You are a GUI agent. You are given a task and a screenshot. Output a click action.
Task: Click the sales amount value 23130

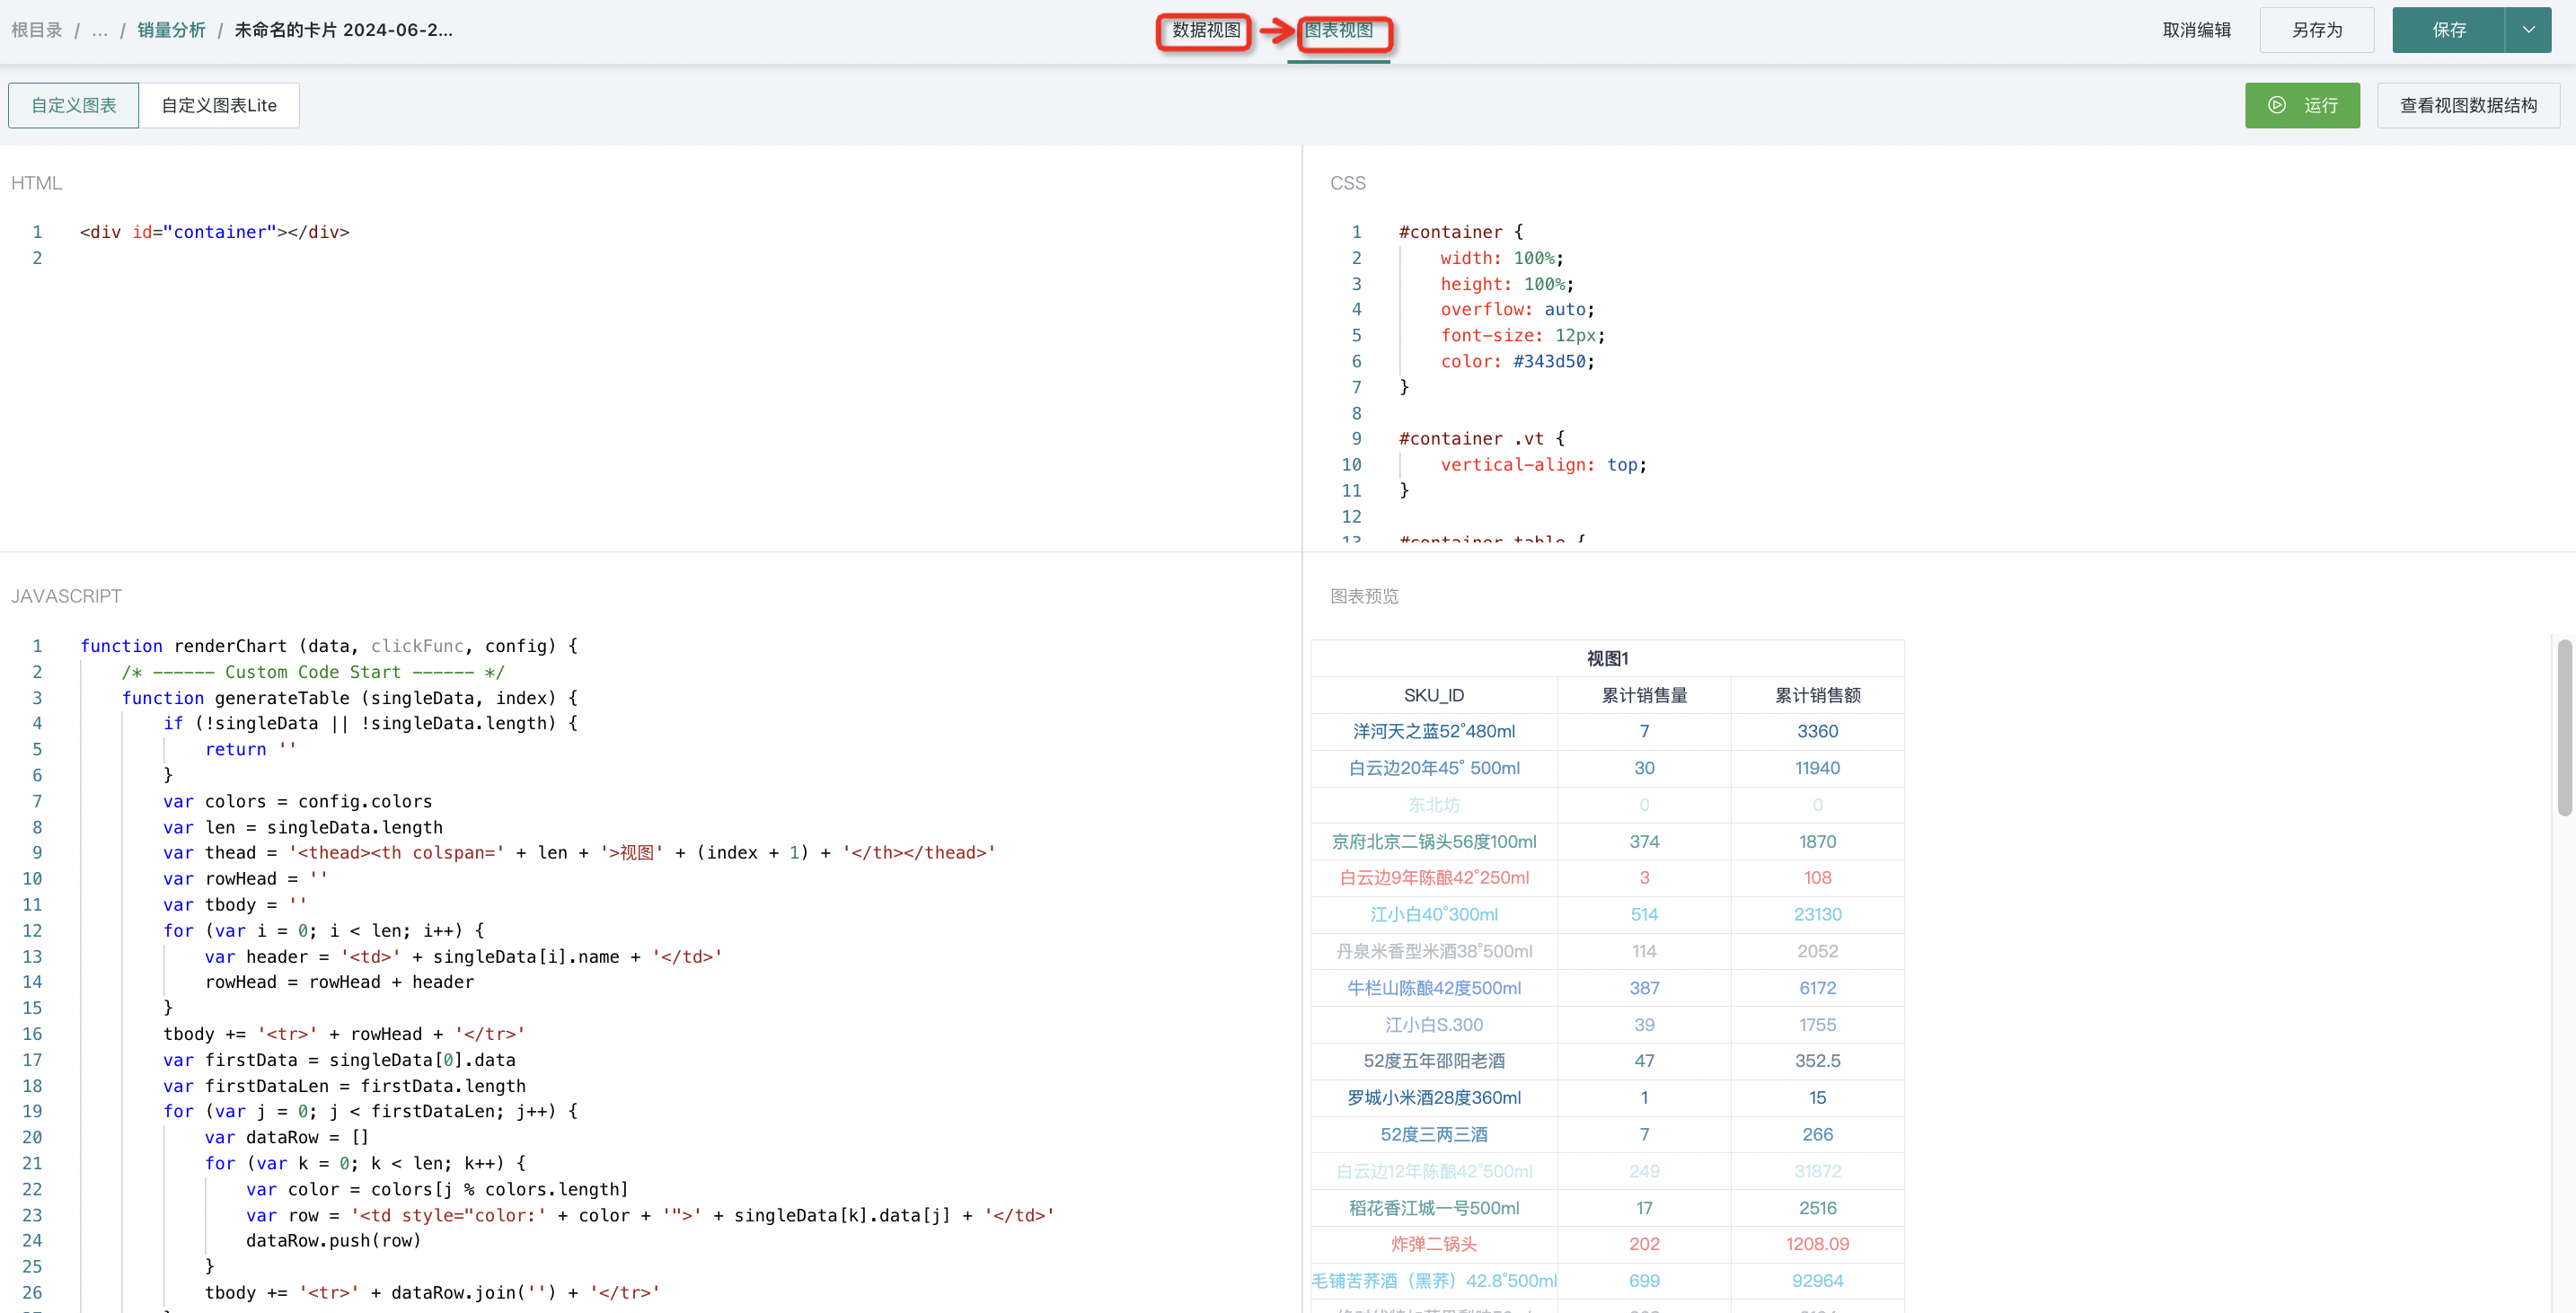point(1817,914)
